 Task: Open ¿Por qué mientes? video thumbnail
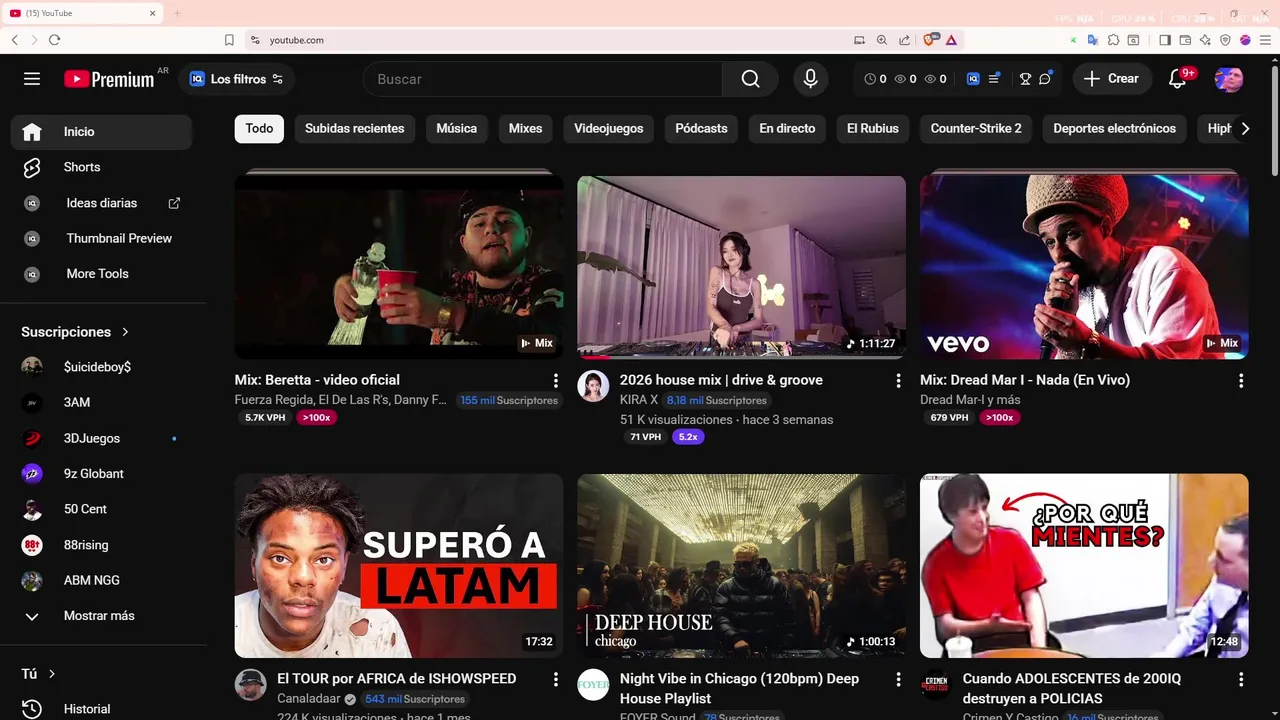click(x=1084, y=566)
